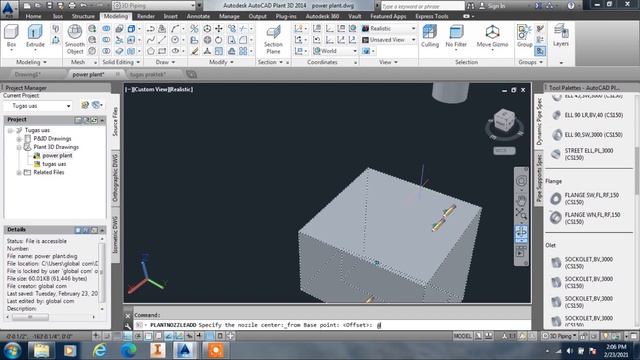
Task: Select tugas uas drawing in project tree
Action: (54, 164)
